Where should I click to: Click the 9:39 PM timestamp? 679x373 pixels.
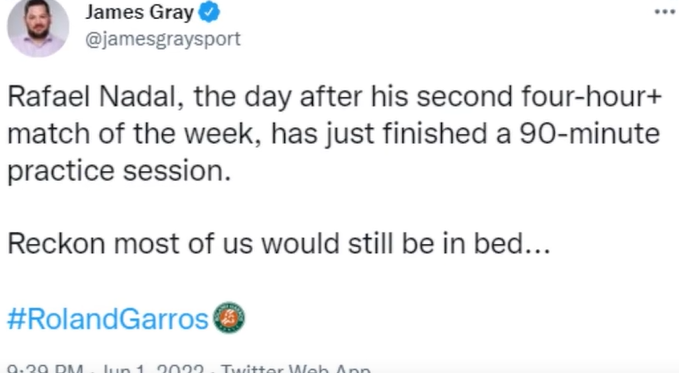45,369
